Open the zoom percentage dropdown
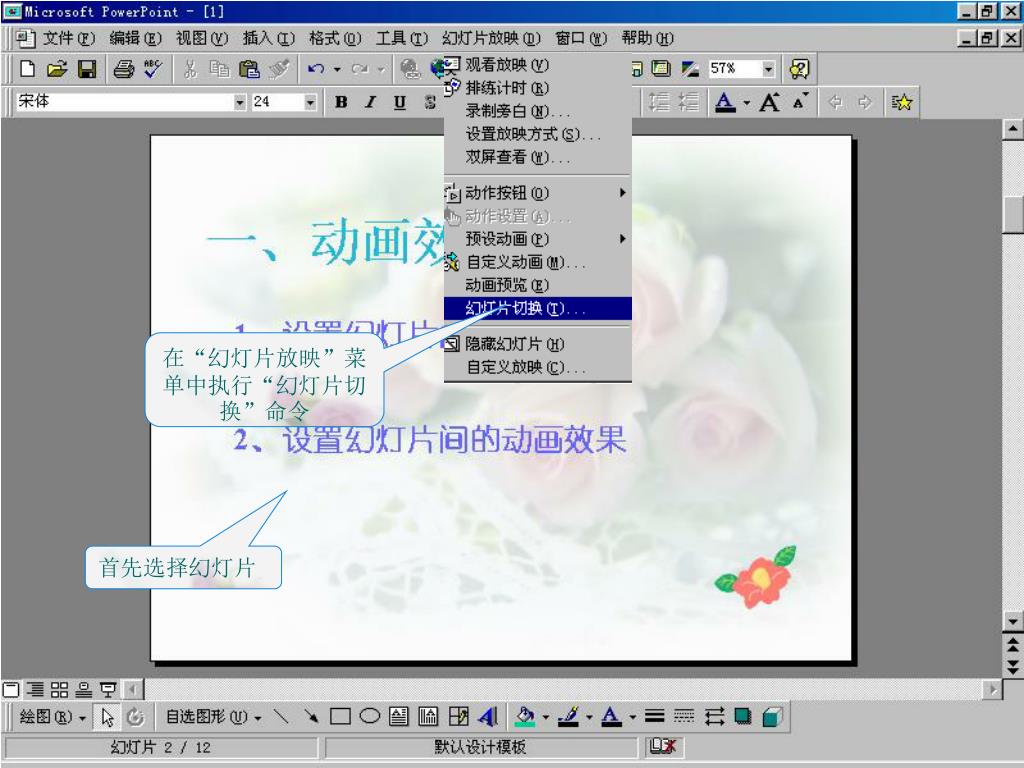 (769, 69)
